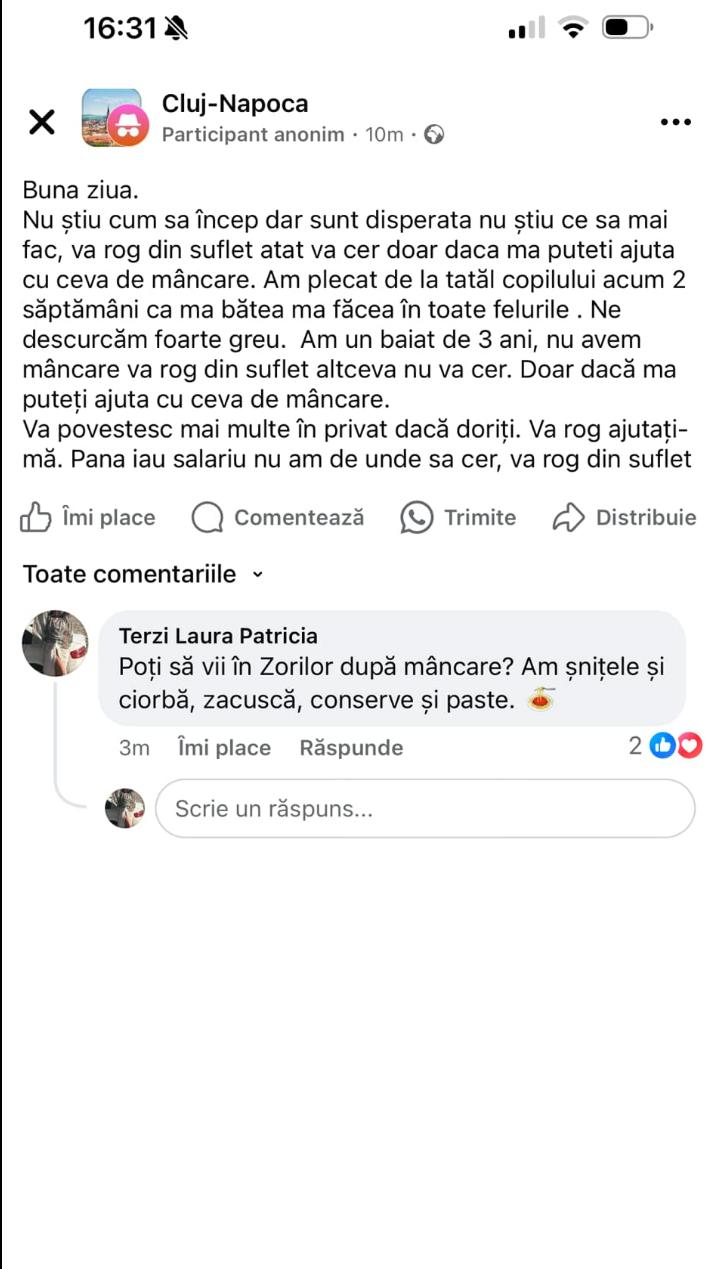710x1269 pixels.
Task: Open Terzi Laura Patricia's profile name
Action: click(218, 636)
